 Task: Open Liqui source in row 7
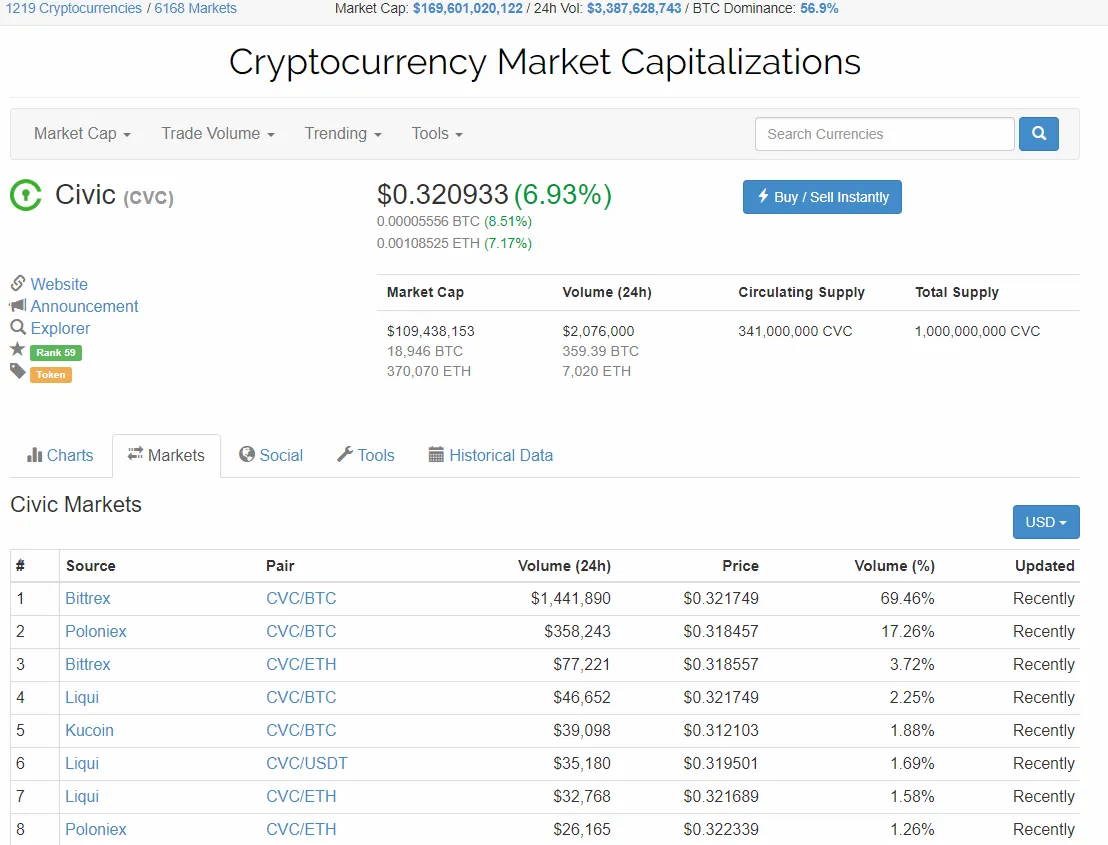[x=82, y=796]
